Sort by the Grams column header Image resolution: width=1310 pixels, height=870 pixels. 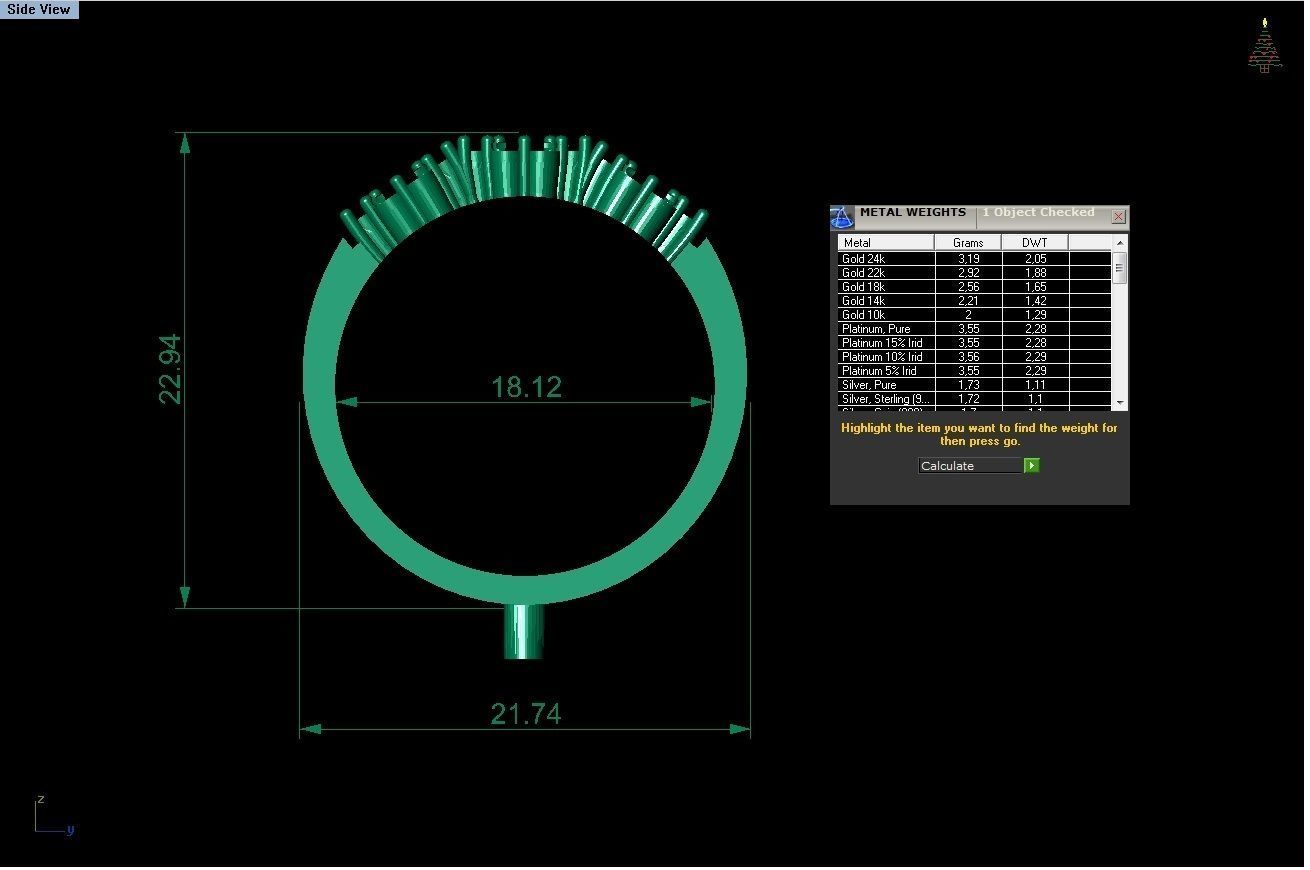click(968, 243)
